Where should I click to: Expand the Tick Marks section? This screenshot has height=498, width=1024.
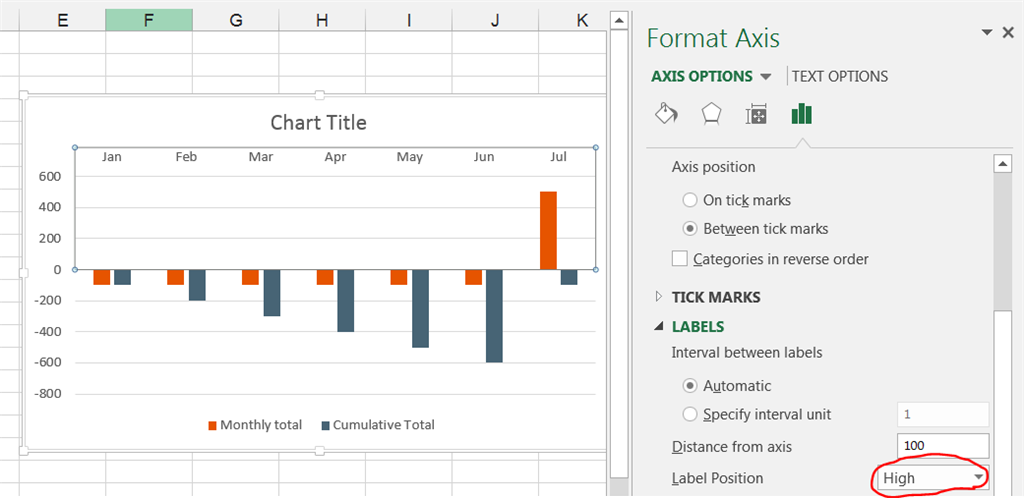pos(659,297)
